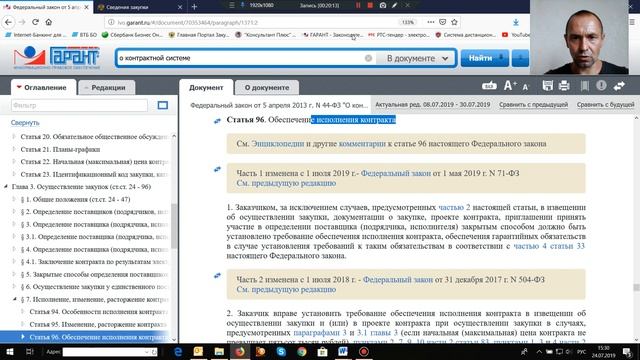Click the arrow button beside 'Найти'
The image size is (640, 360).
[520, 58]
